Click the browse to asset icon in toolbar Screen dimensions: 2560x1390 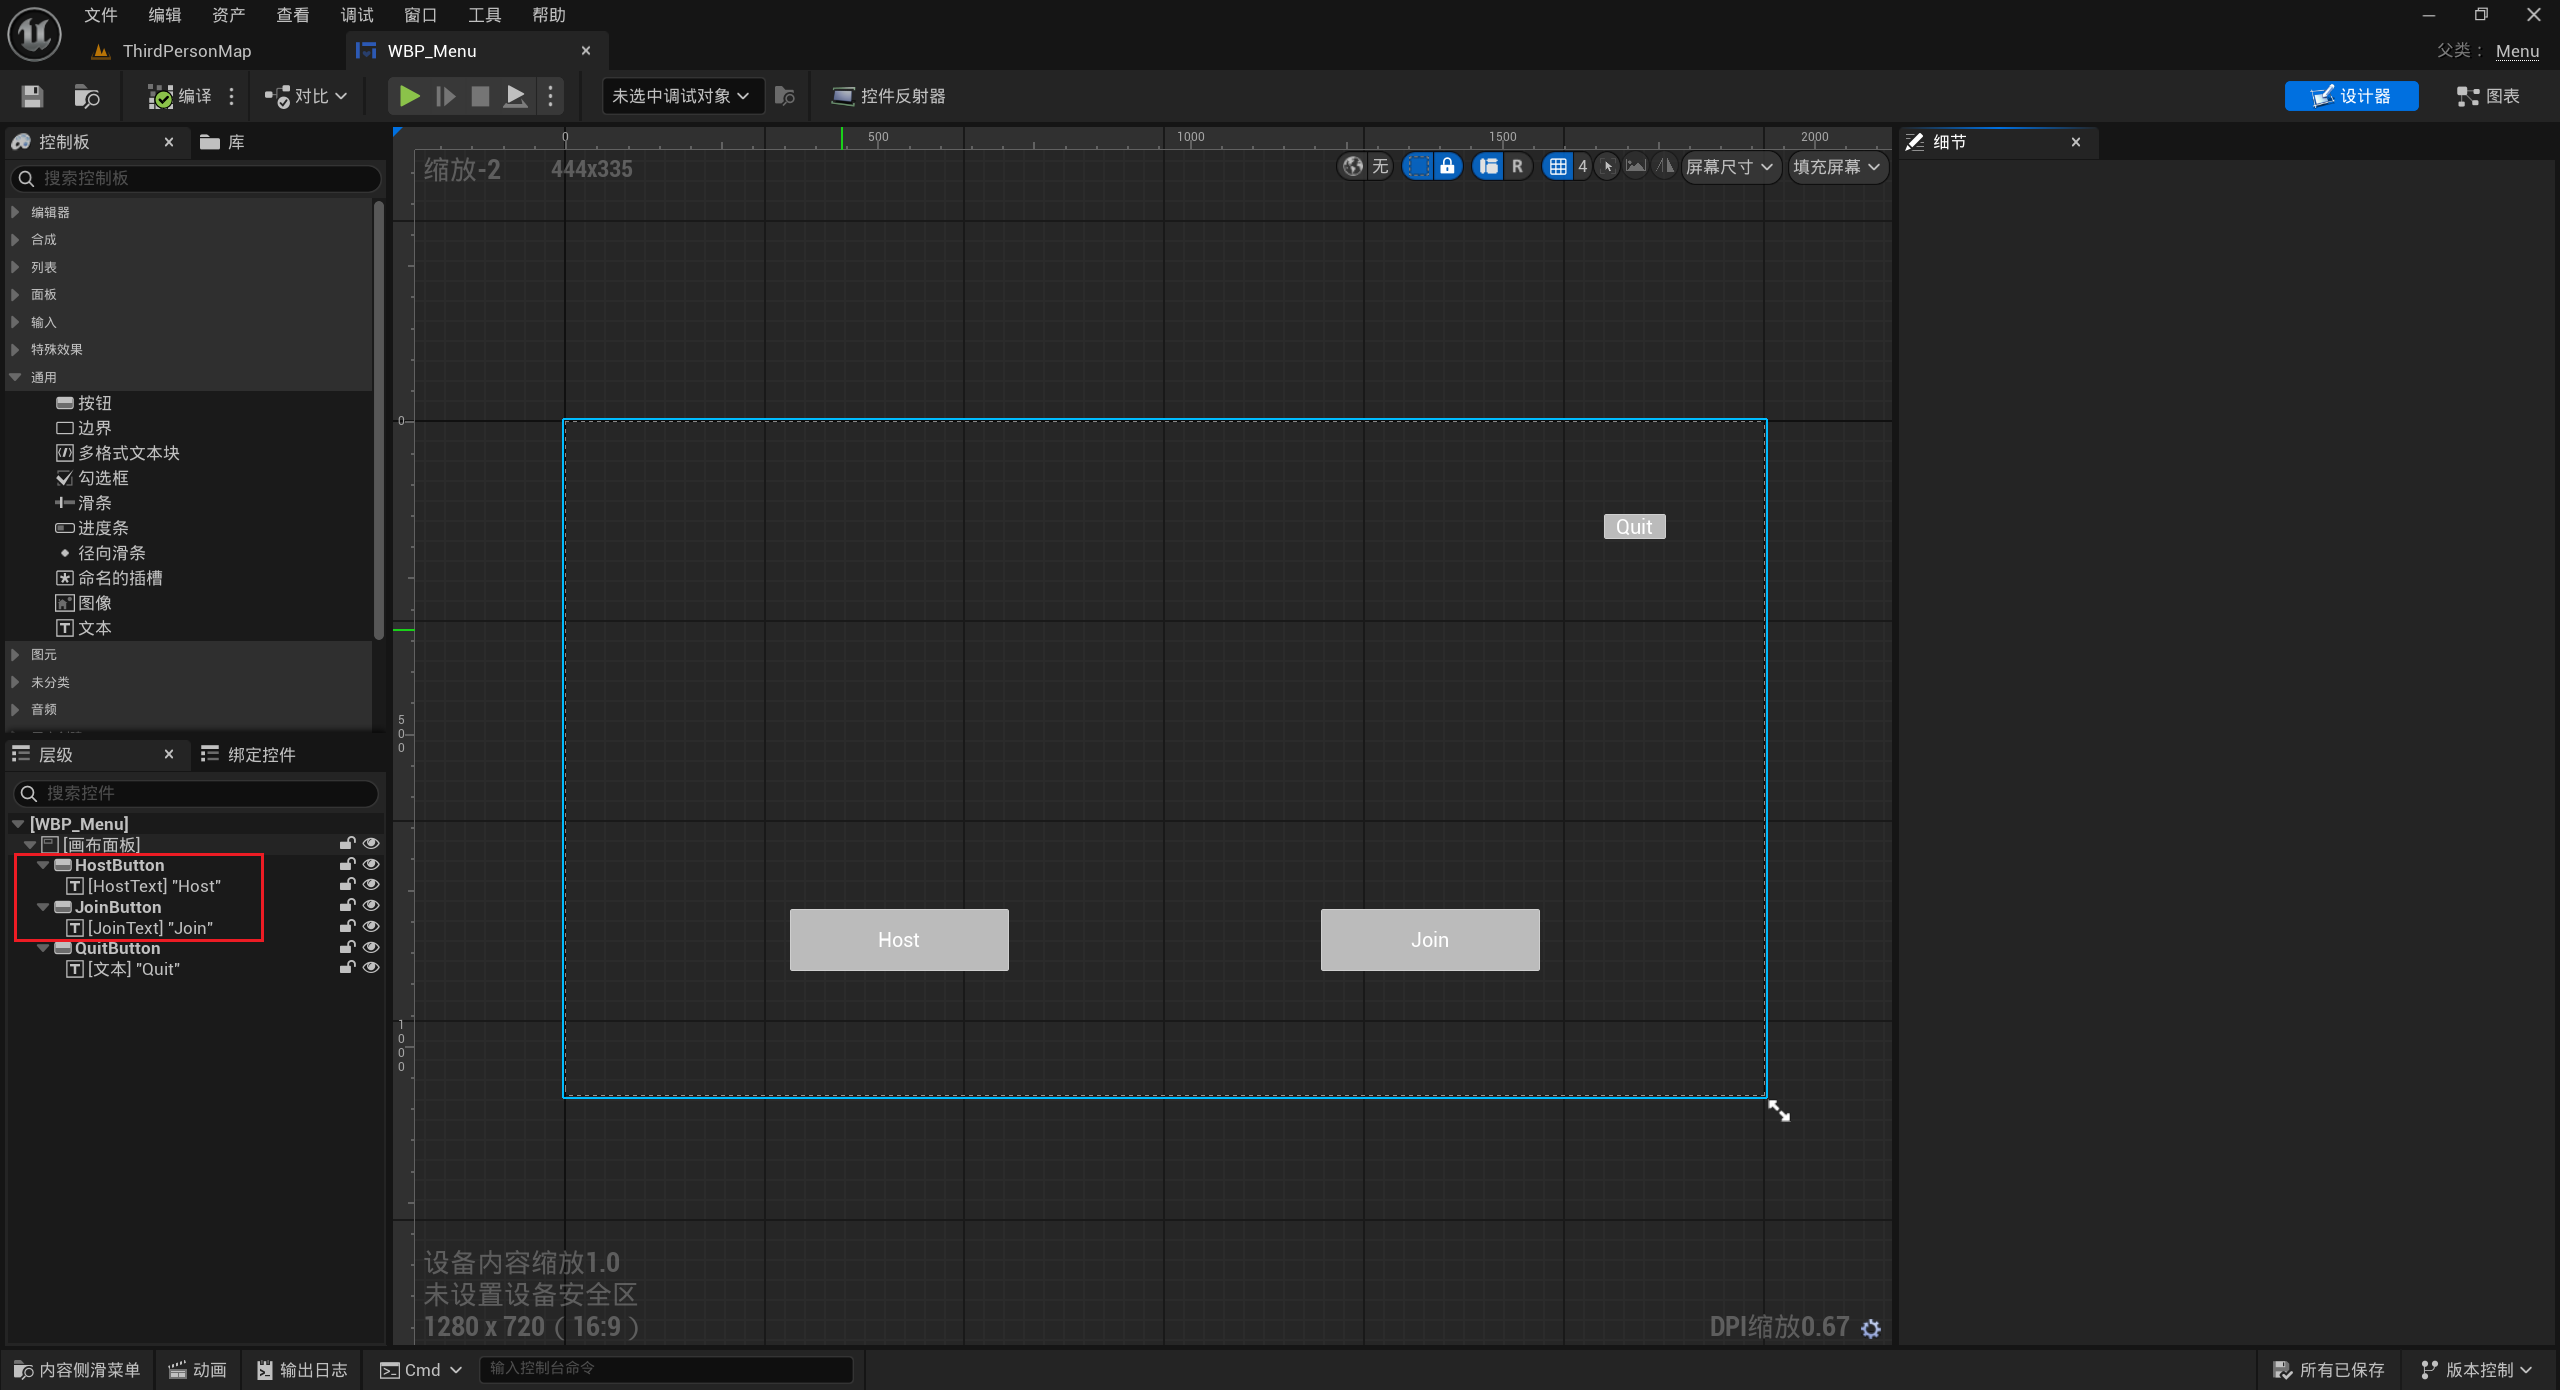click(86, 96)
